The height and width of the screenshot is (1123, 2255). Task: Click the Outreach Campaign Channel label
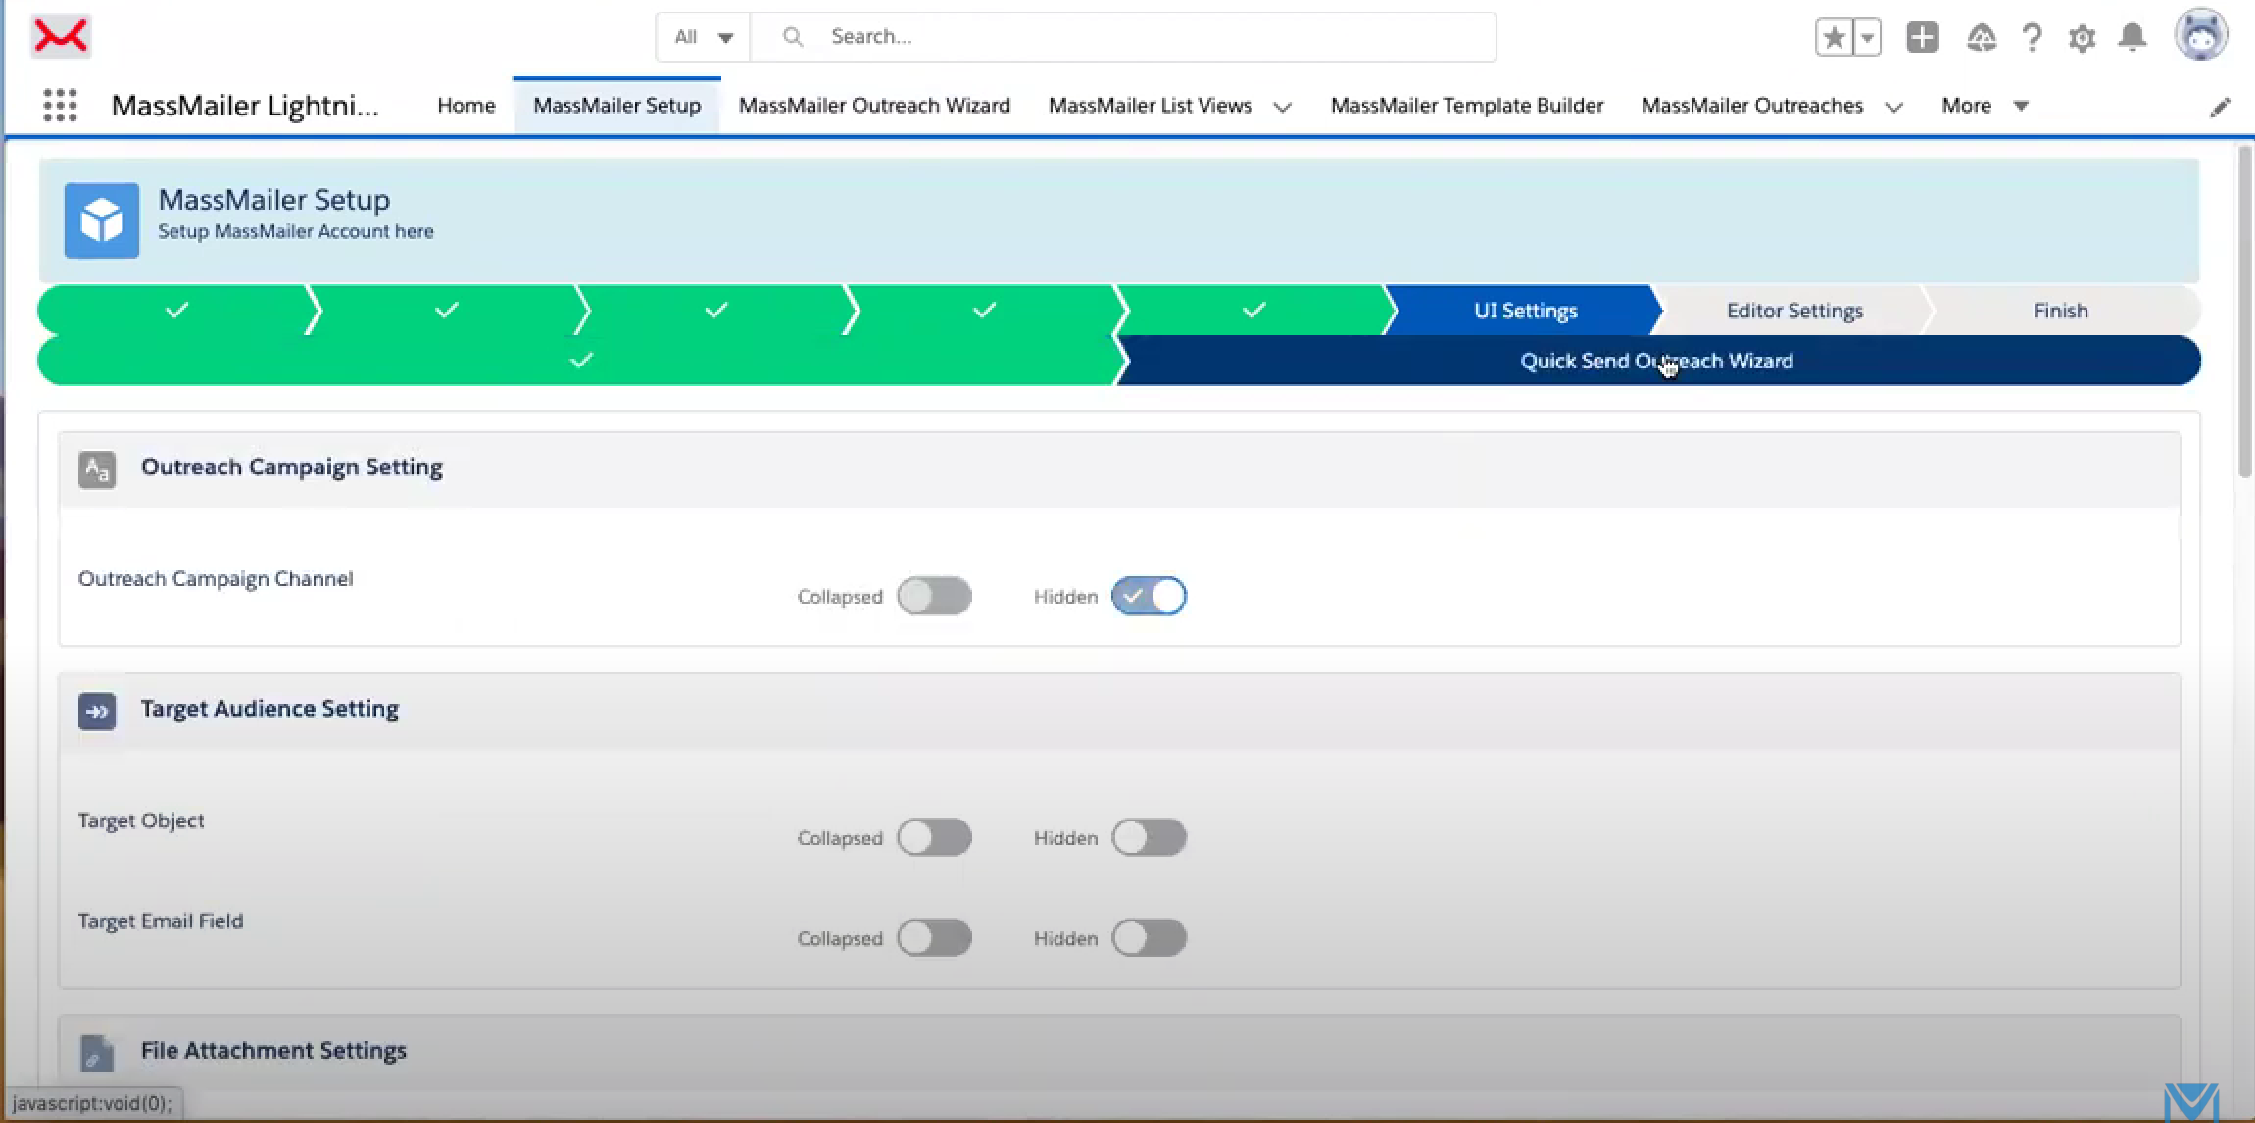(x=215, y=579)
